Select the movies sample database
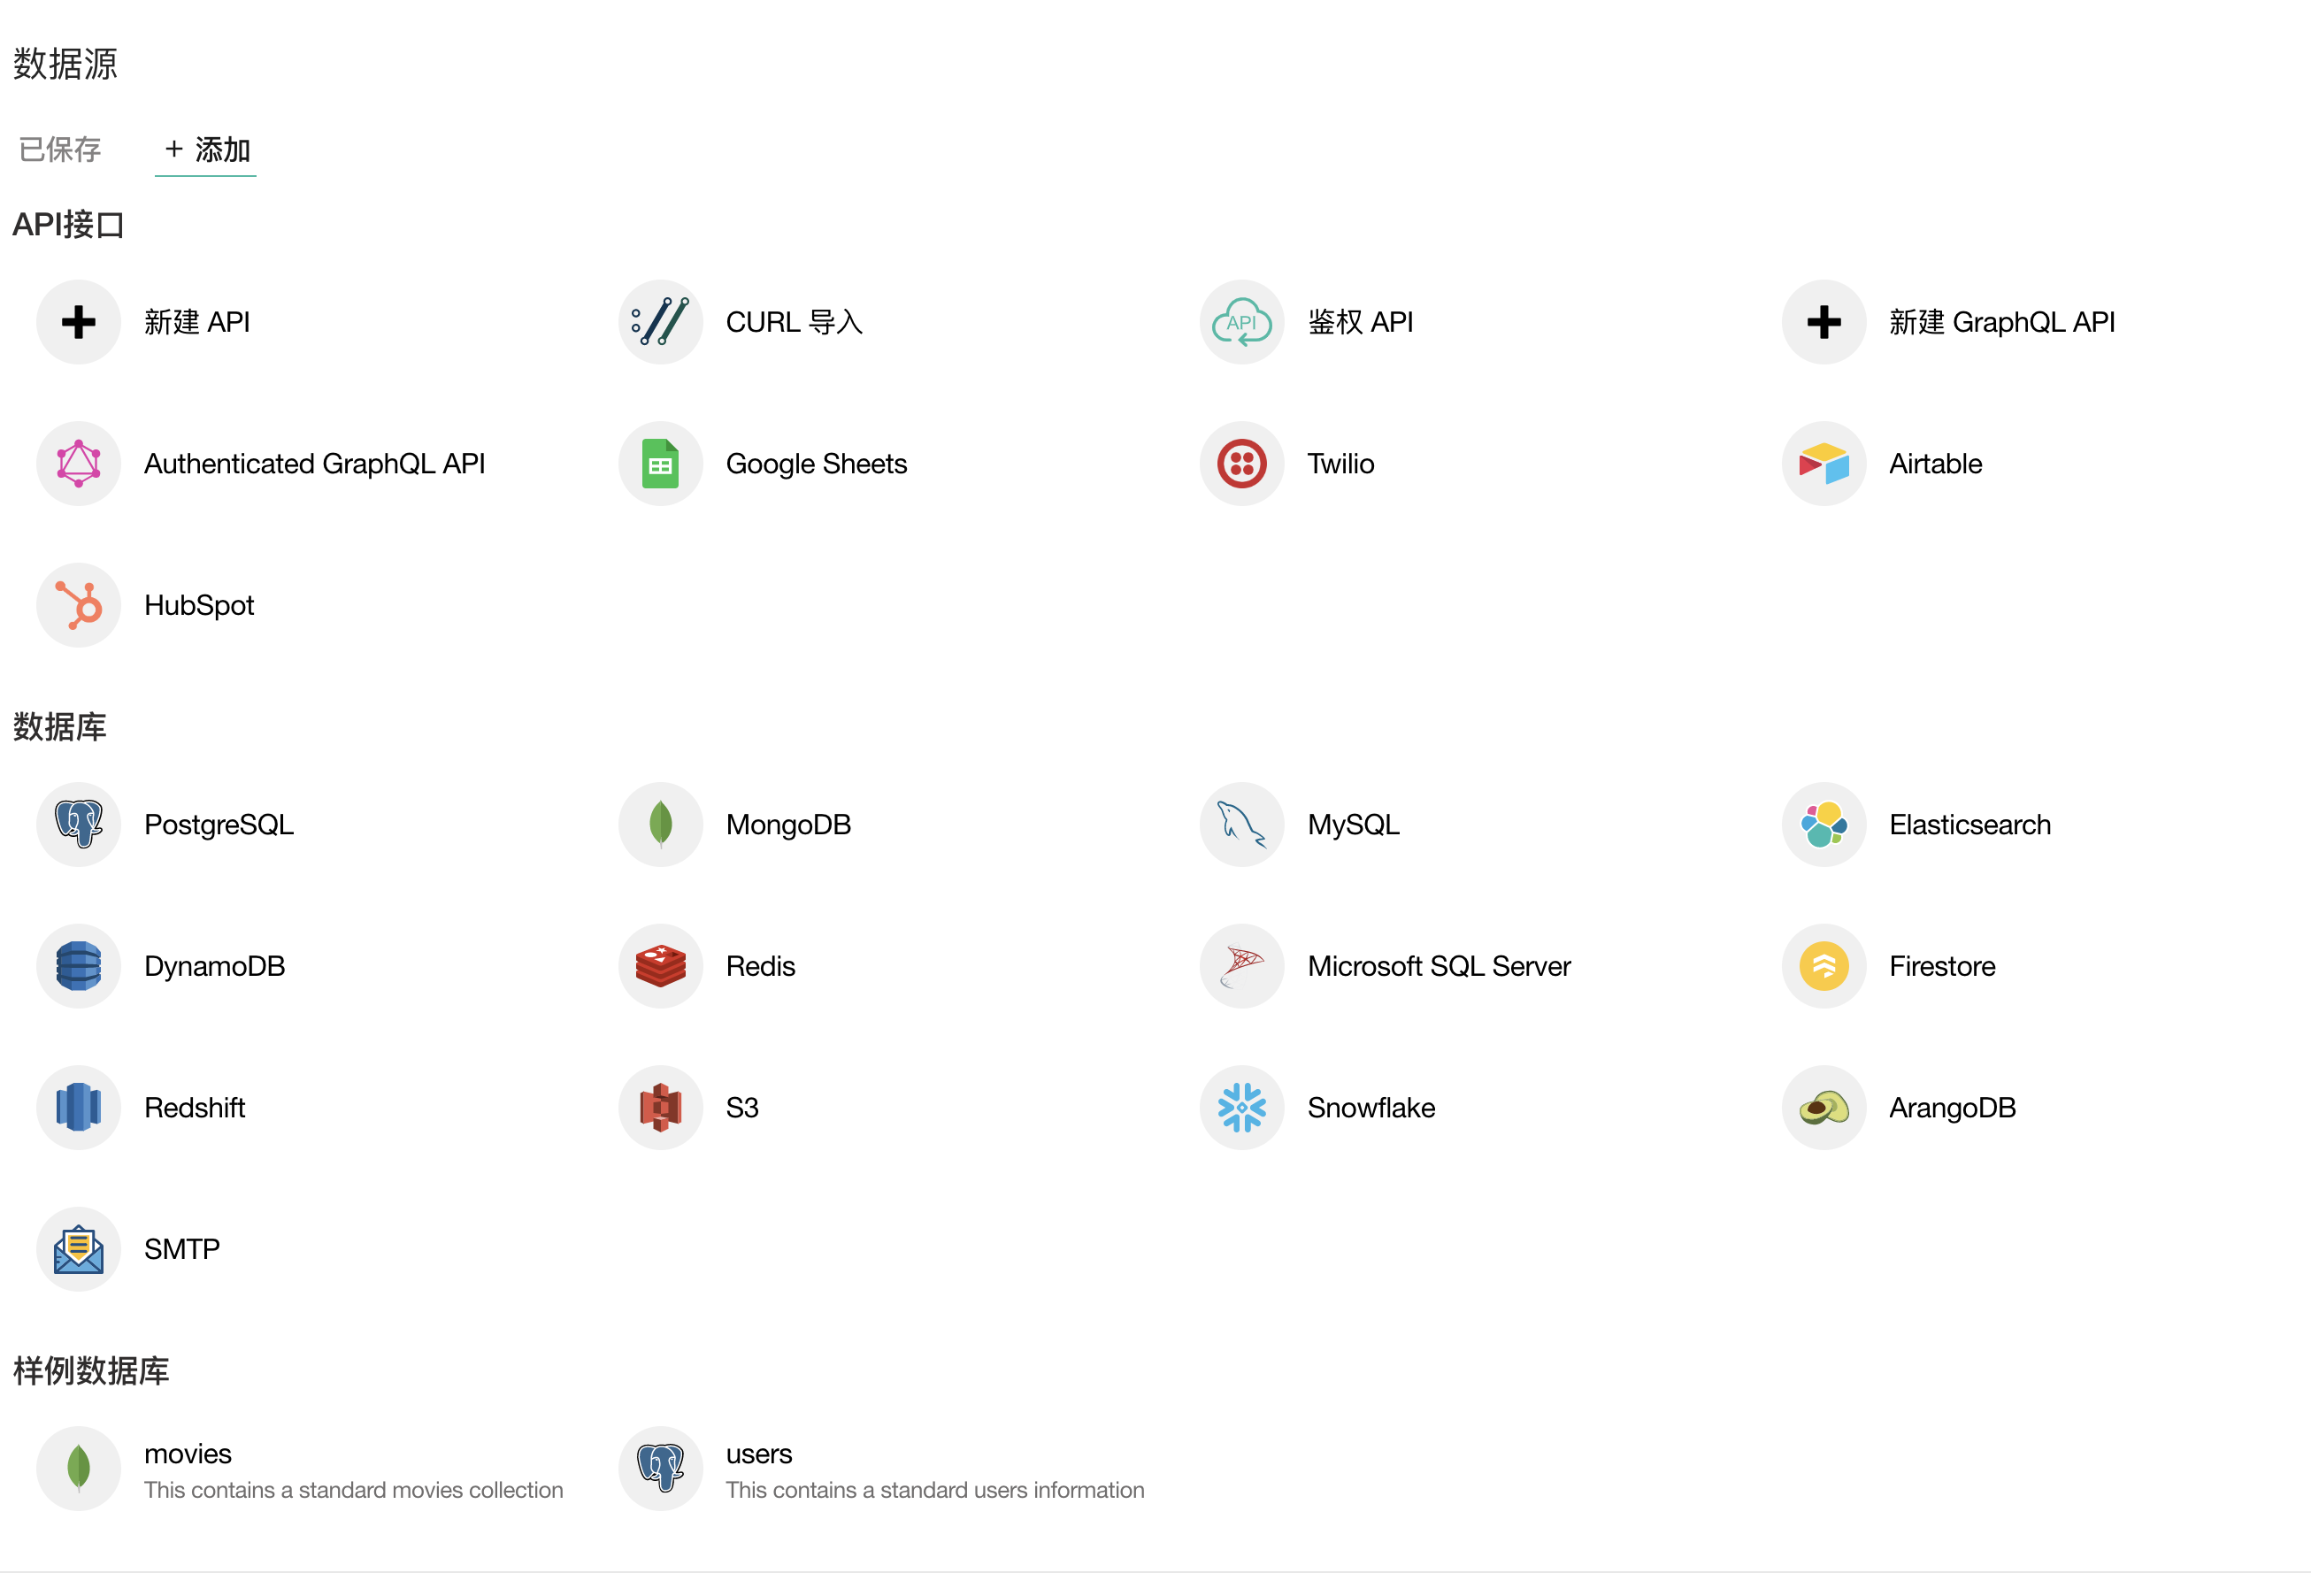The height and width of the screenshot is (1596, 2311). point(187,1454)
